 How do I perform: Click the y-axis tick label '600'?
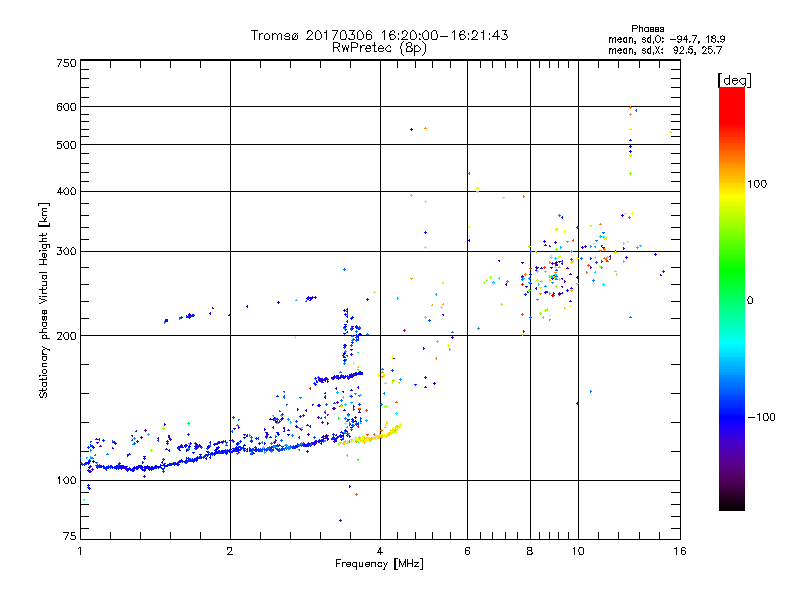coord(66,107)
